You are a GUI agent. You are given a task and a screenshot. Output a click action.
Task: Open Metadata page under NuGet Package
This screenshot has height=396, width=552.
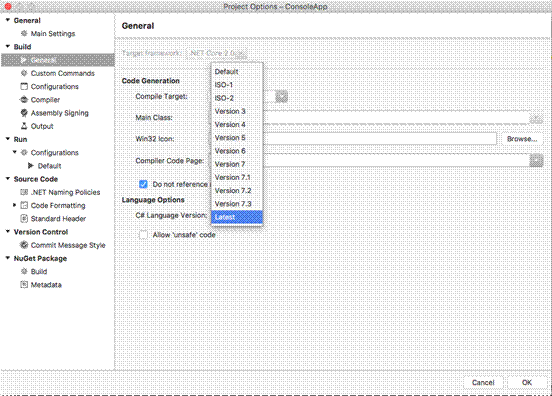point(46,284)
